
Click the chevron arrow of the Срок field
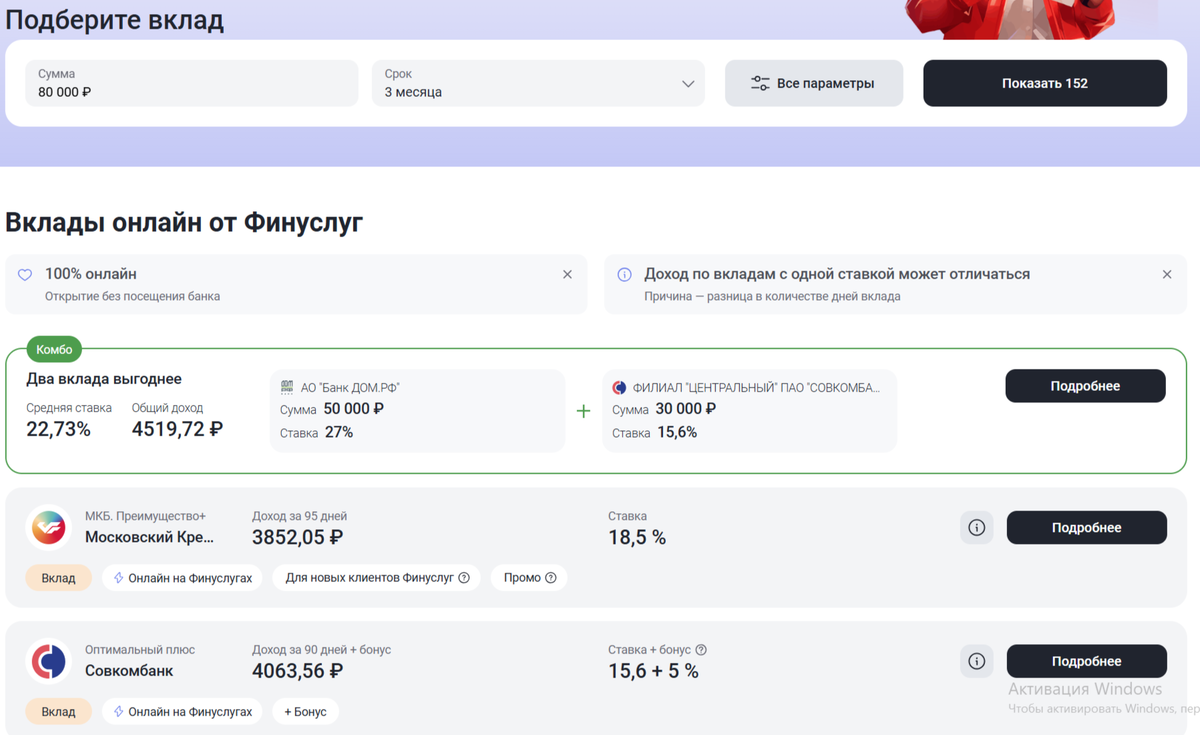(688, 84)
